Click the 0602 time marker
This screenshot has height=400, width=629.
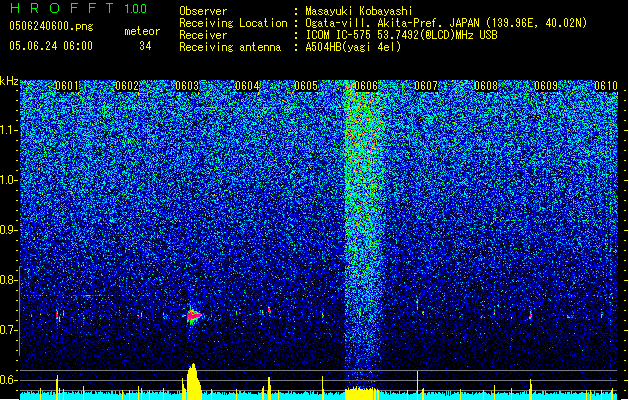pos(127,86)
